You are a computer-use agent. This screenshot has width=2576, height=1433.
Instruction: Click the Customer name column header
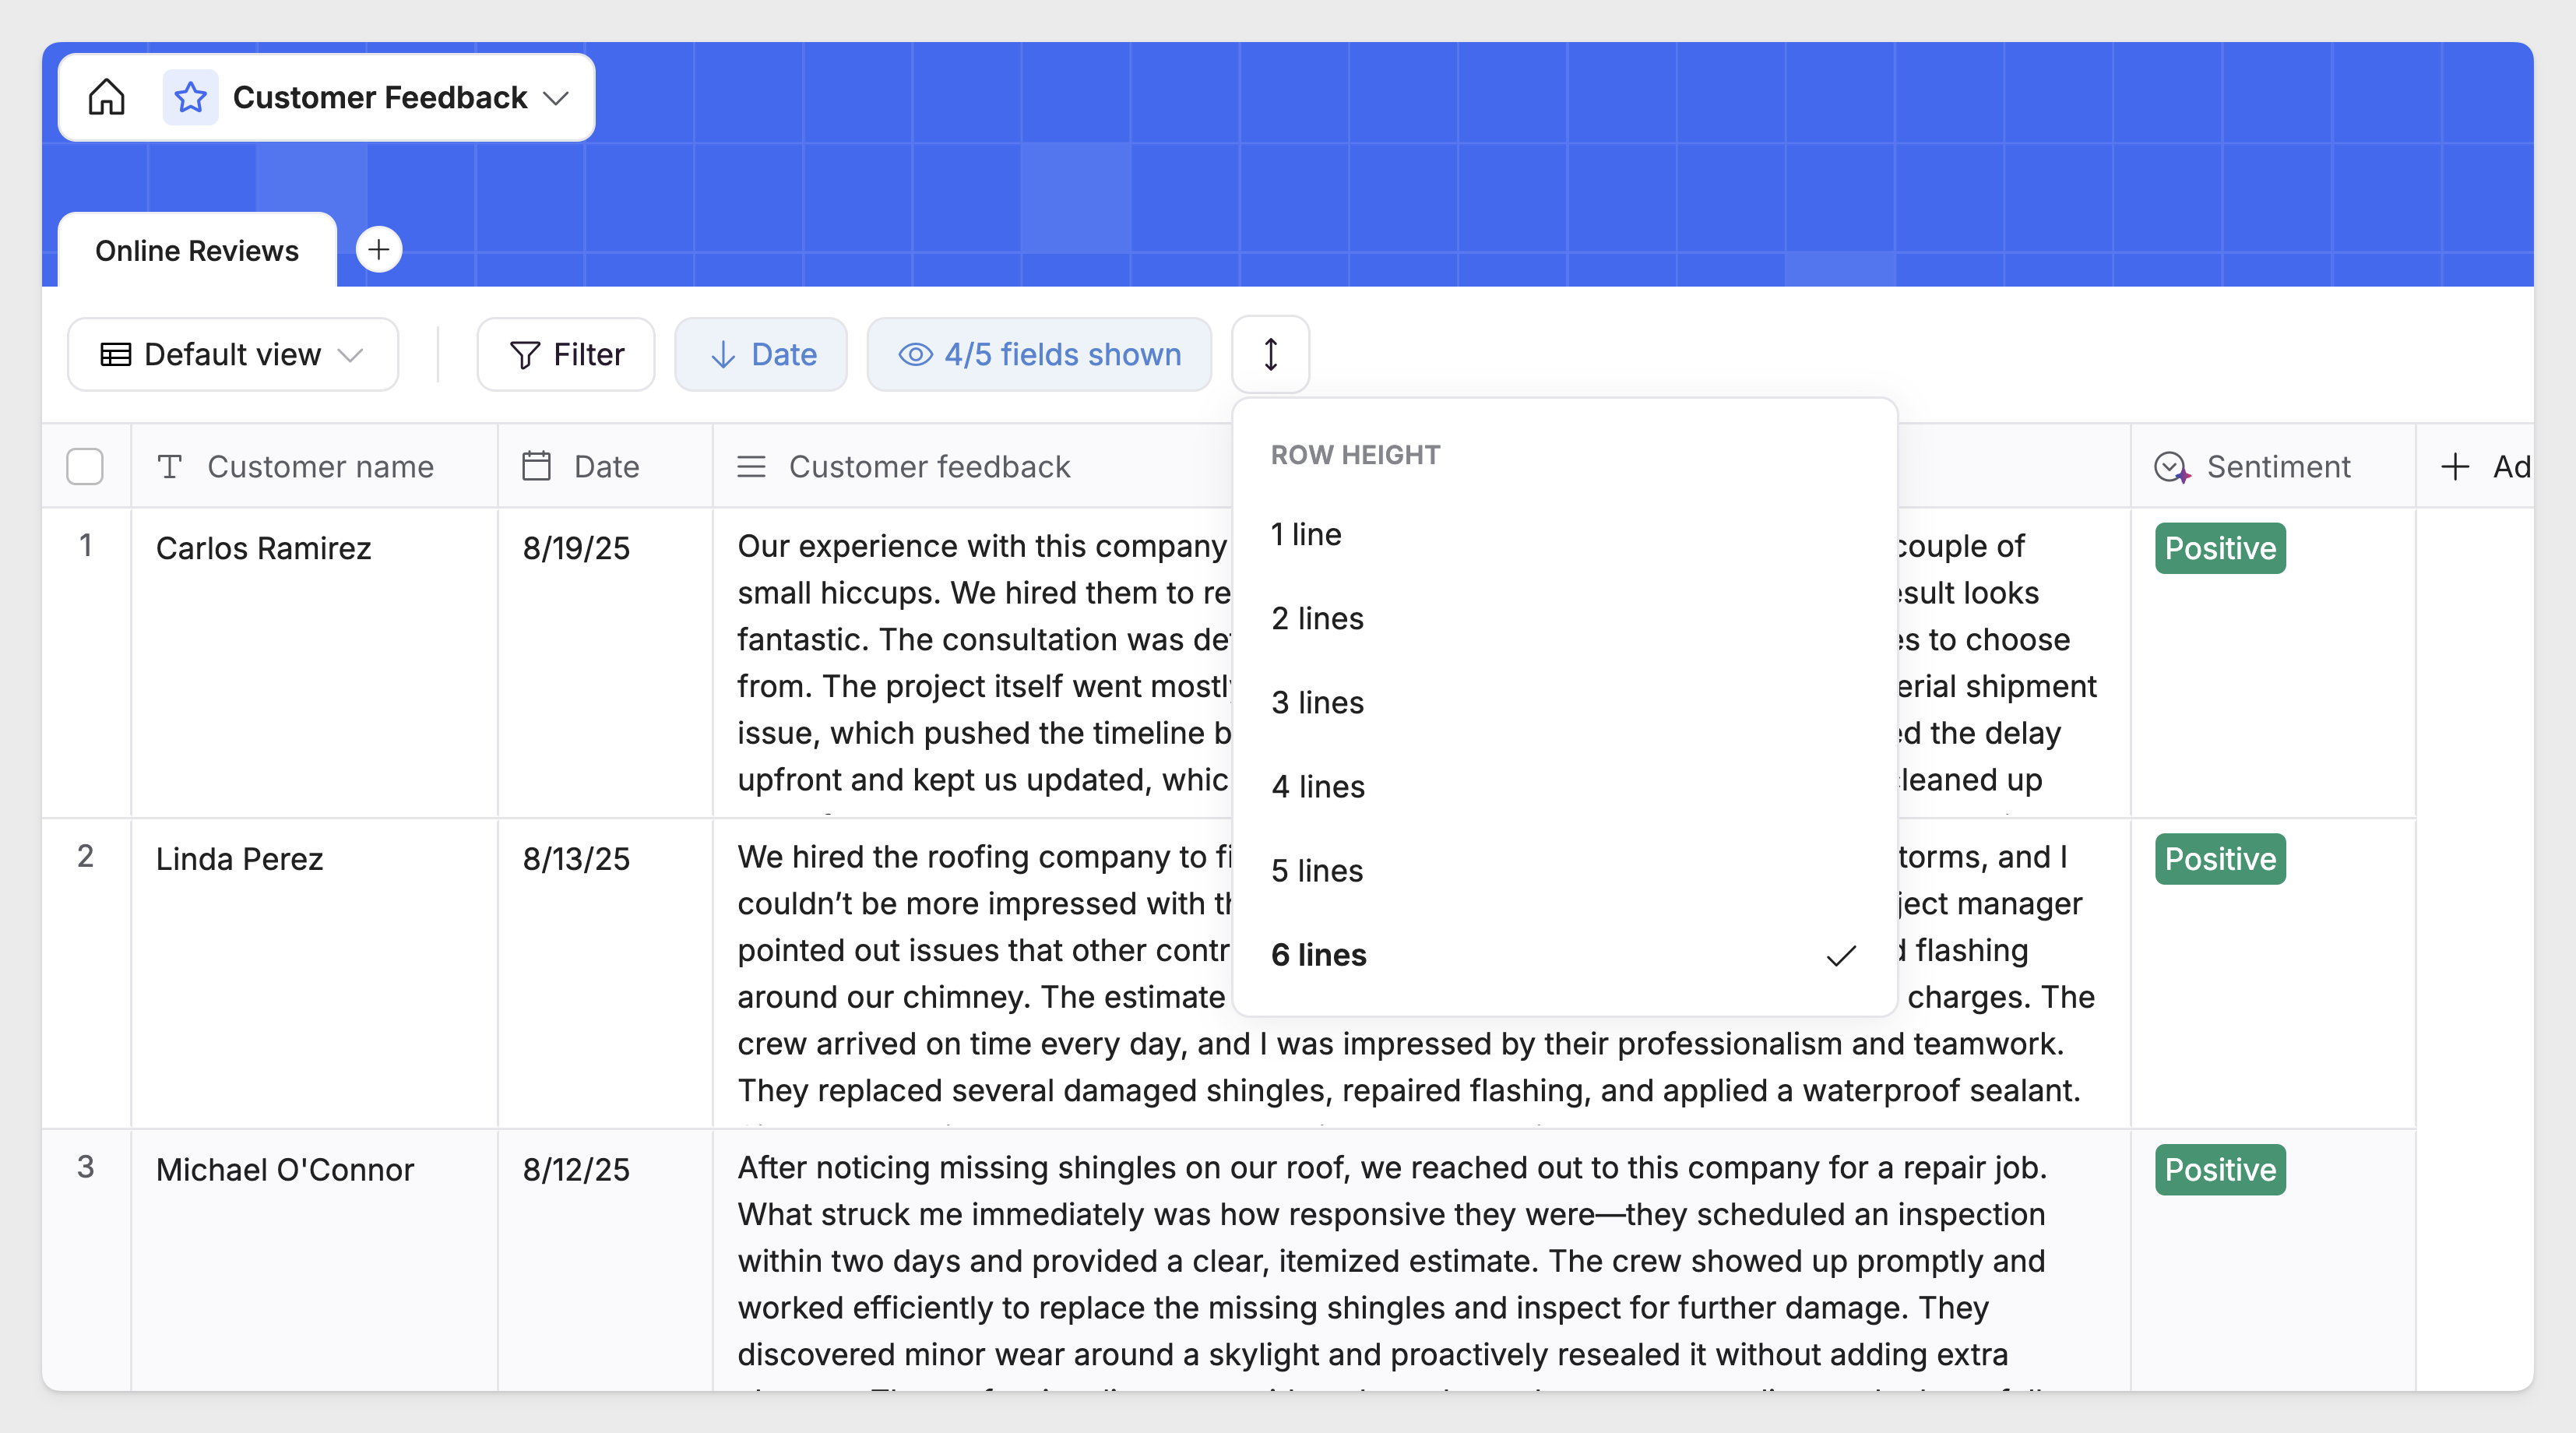click(x=314, y=466)
